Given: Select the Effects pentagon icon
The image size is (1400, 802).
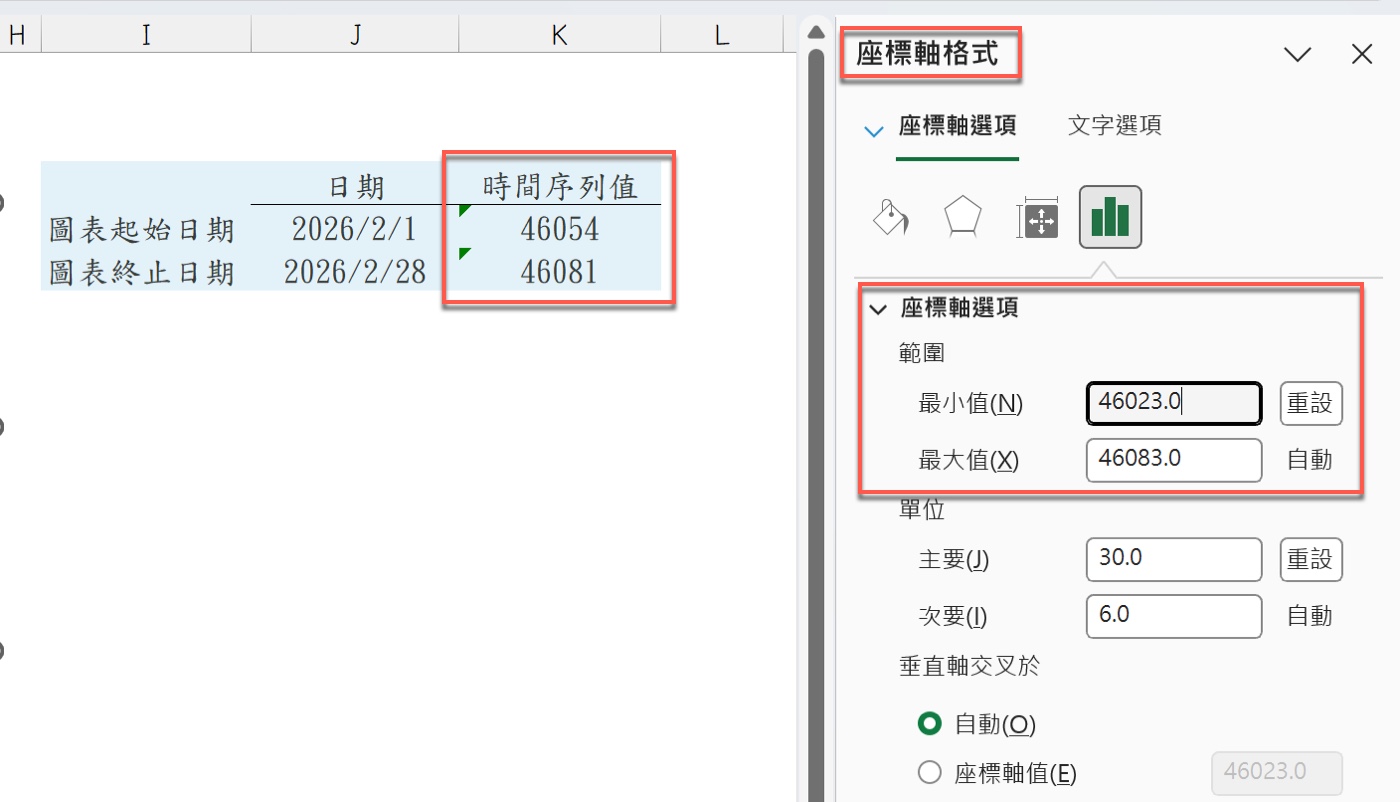Looking at the screenshot, I should (x=963, y=217).
